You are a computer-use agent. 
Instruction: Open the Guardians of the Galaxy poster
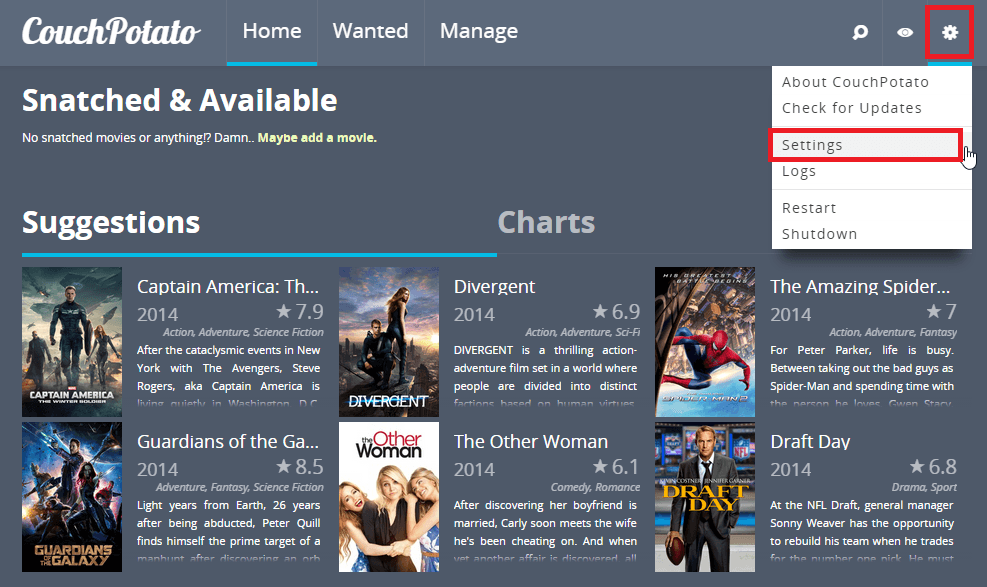(x=72, y=496)
